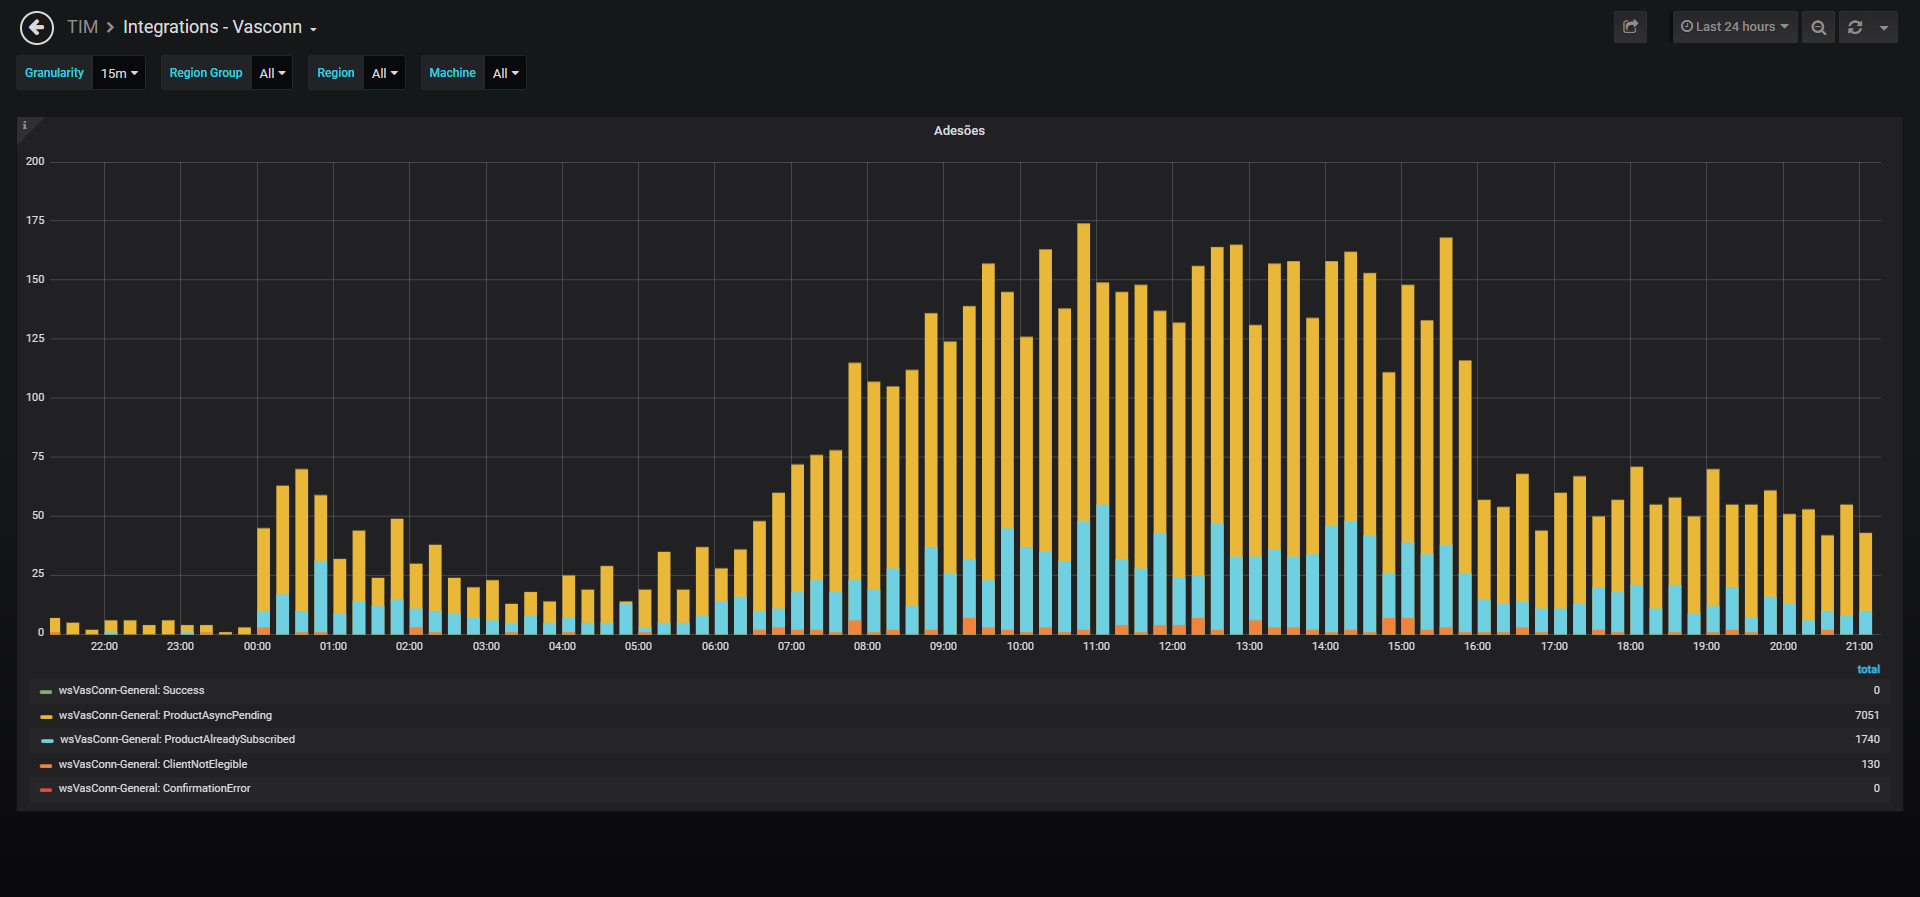Open the Integrations - Vasconn dashboard picker
The width and height of the screenshot is (1920, 897).
click(x=220, y=27)
